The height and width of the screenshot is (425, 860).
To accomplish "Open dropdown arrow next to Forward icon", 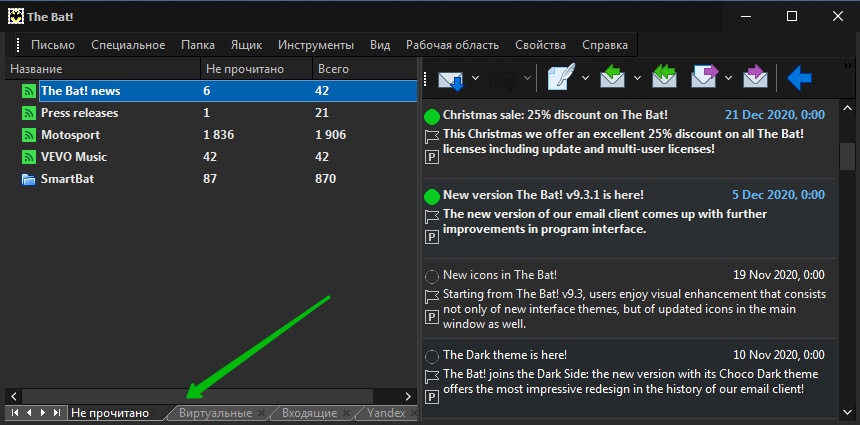I will point(728,78).
